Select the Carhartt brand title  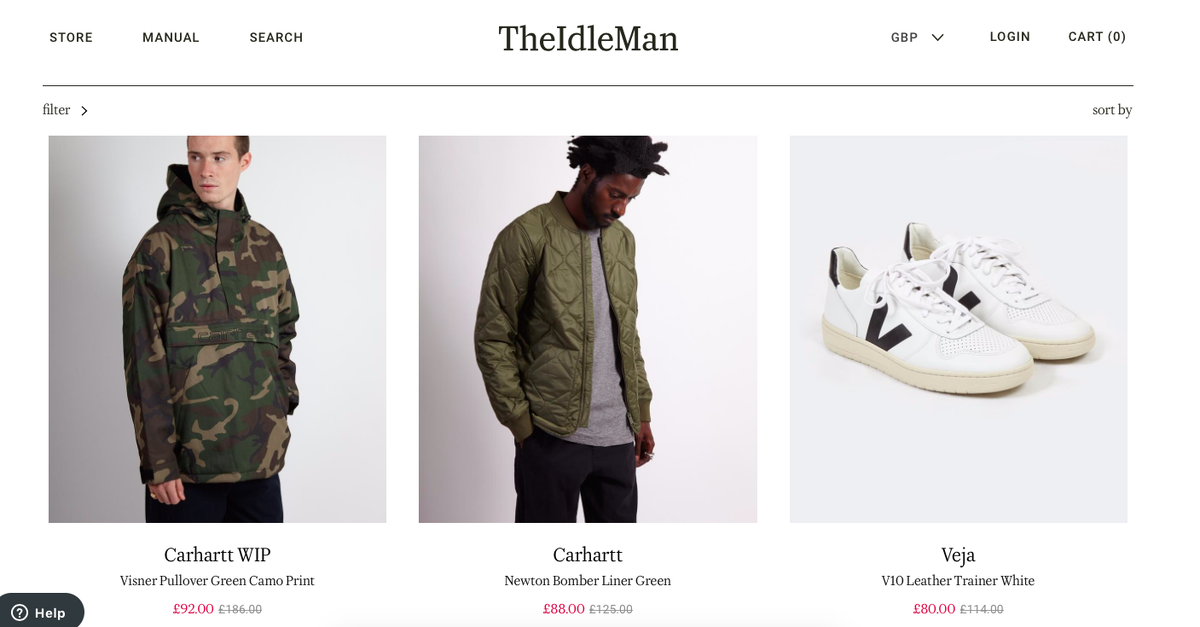tap(588, 555)
